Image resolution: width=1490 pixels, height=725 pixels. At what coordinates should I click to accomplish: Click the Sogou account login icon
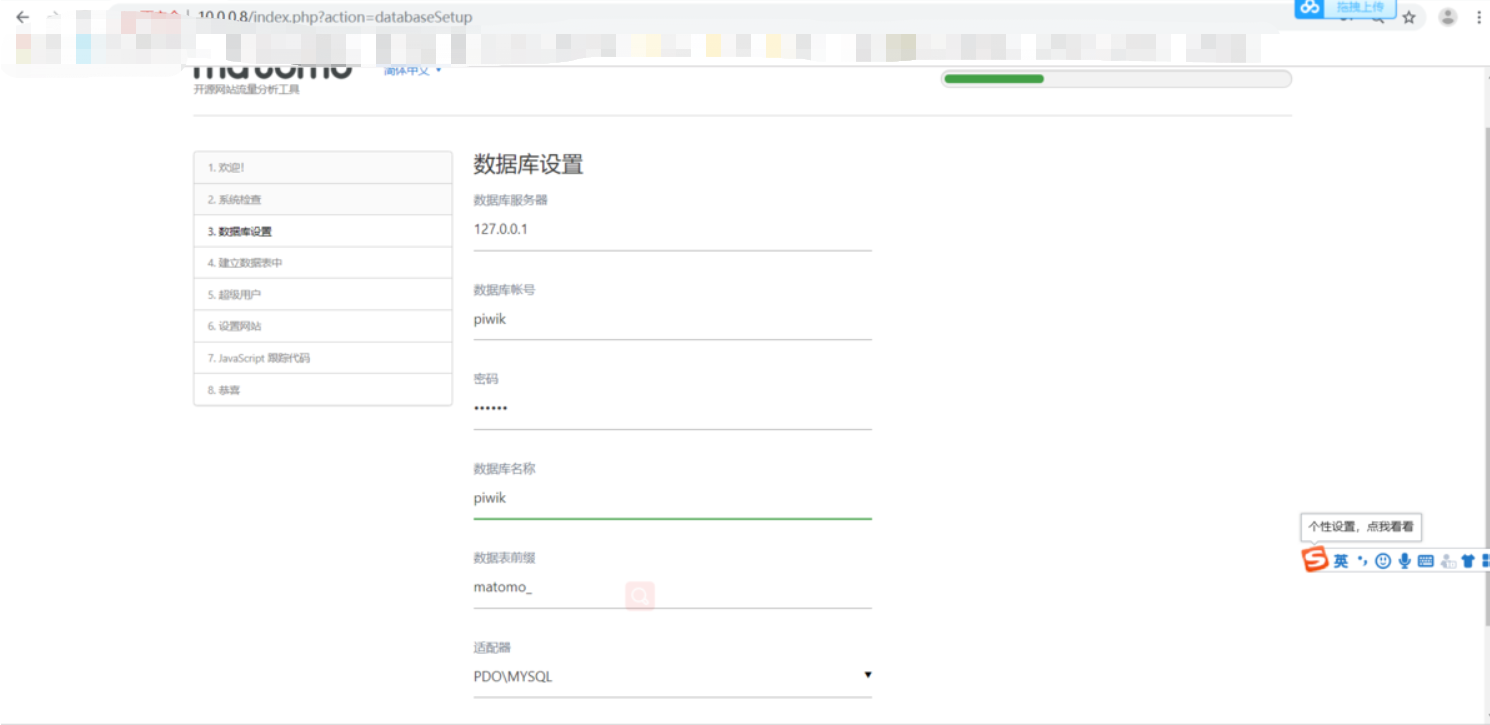pyautogui.click(x=1448, y=561)
